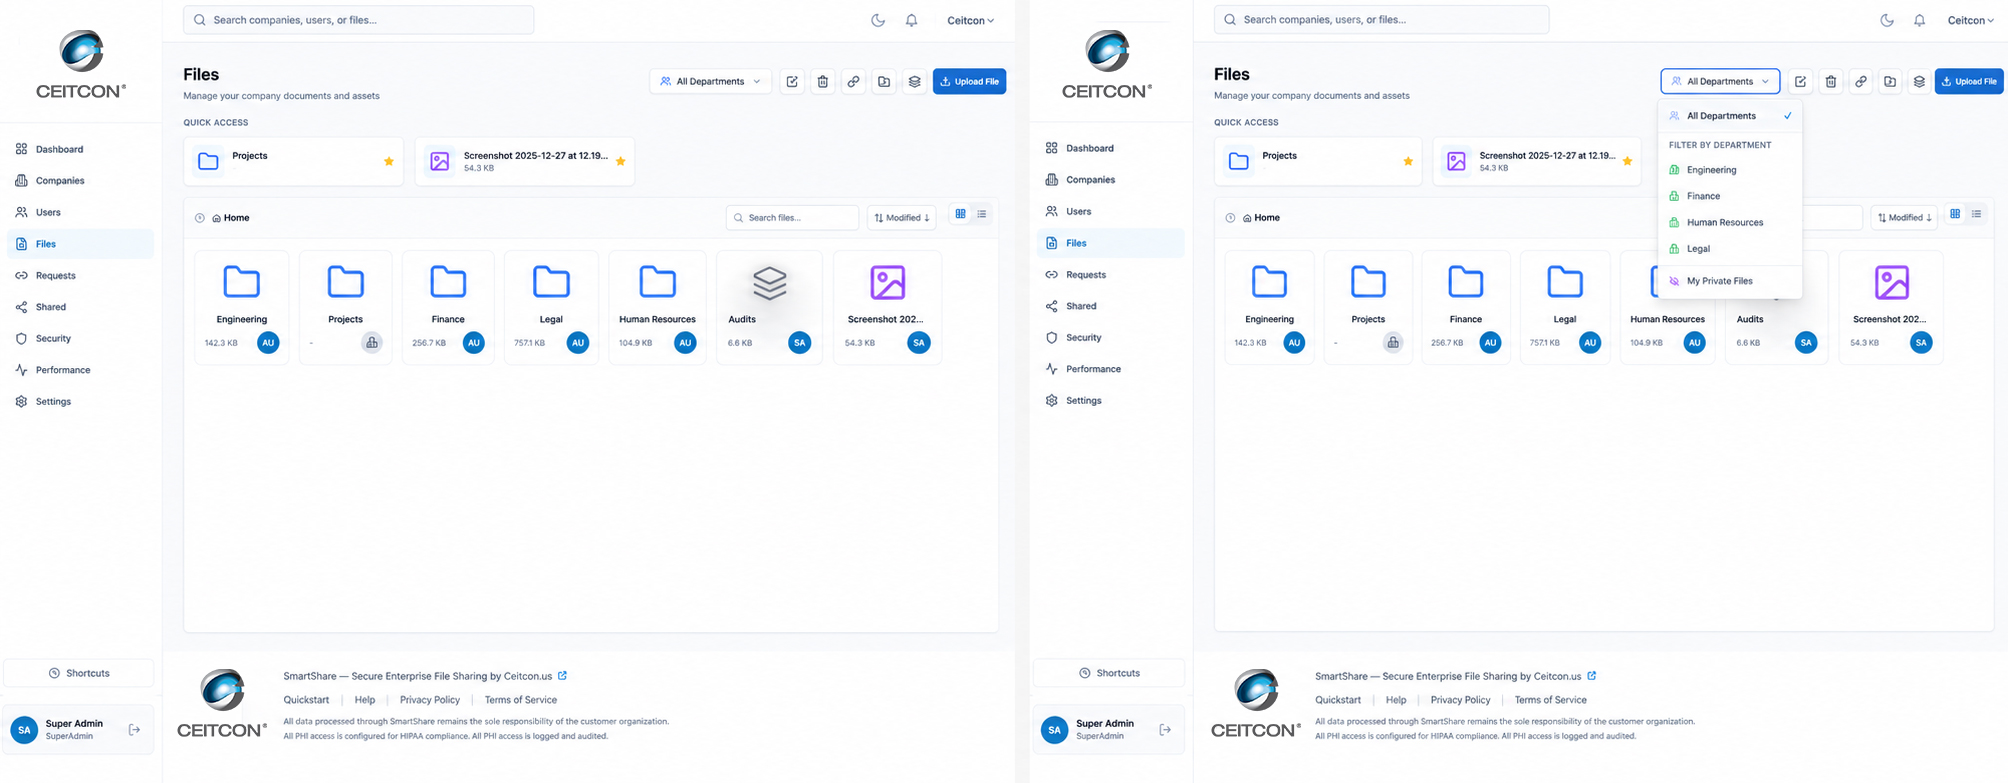Filter by Finance department in menu
Screen dimensions: 2008x783
point(1730,196)
